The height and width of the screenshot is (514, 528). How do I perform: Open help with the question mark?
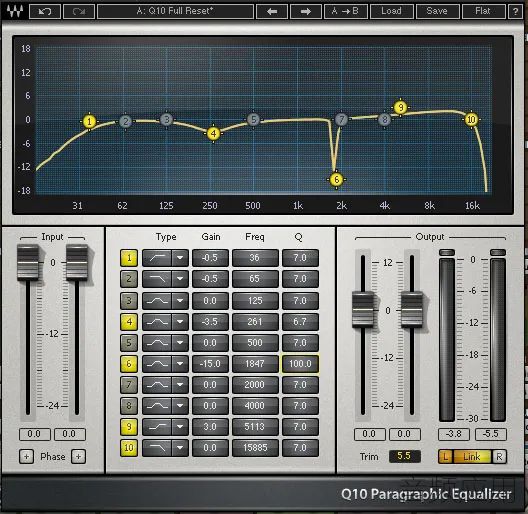[515, 11]
